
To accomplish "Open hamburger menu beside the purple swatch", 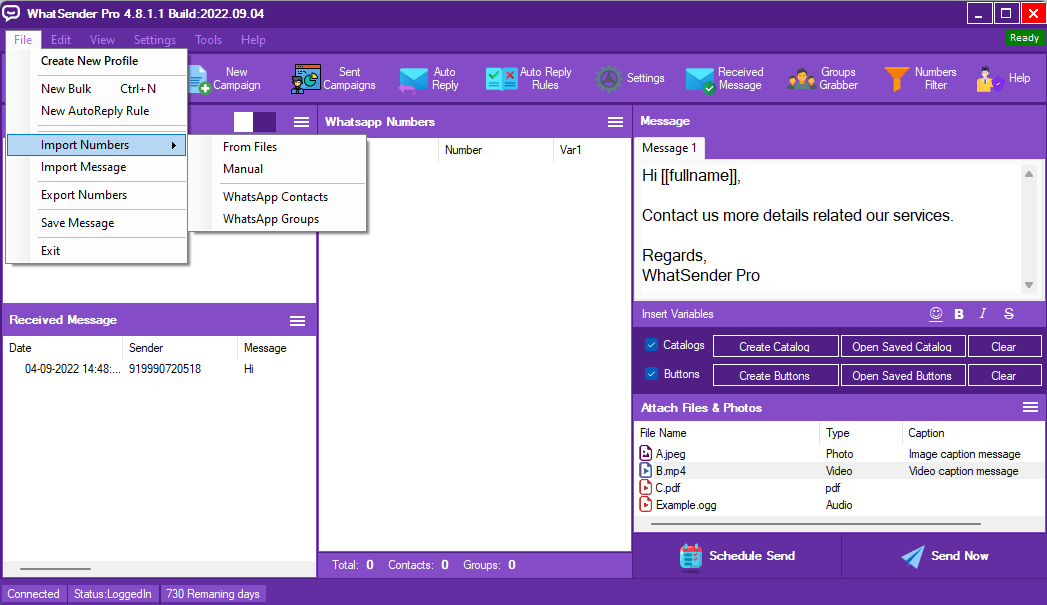I will pos(301,122).
